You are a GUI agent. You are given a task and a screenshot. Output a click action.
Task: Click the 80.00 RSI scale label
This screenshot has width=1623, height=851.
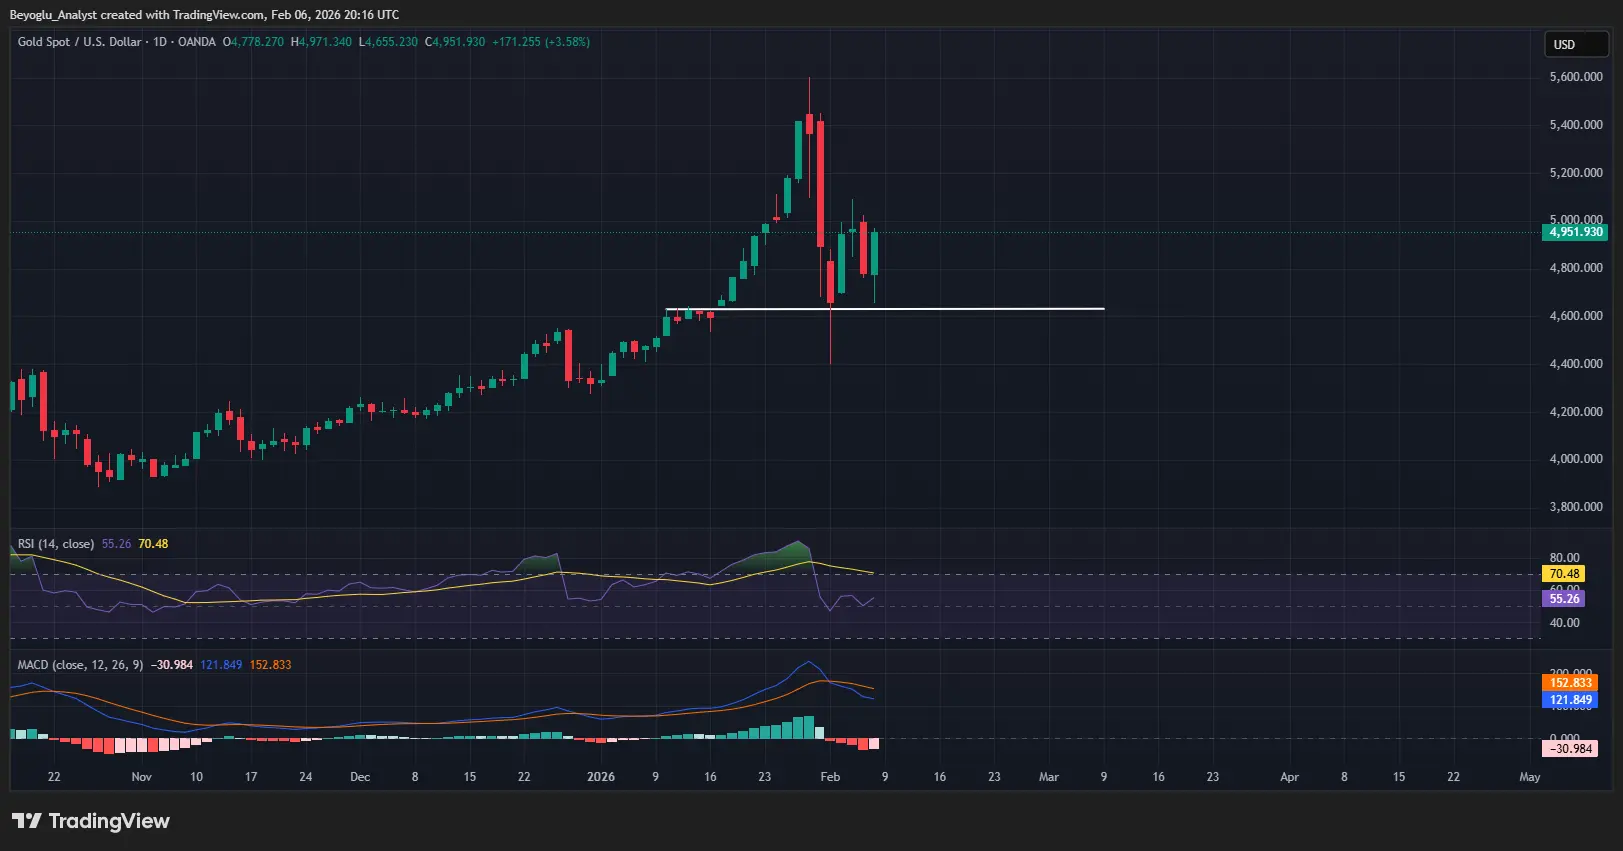(x=1565, y=558)
